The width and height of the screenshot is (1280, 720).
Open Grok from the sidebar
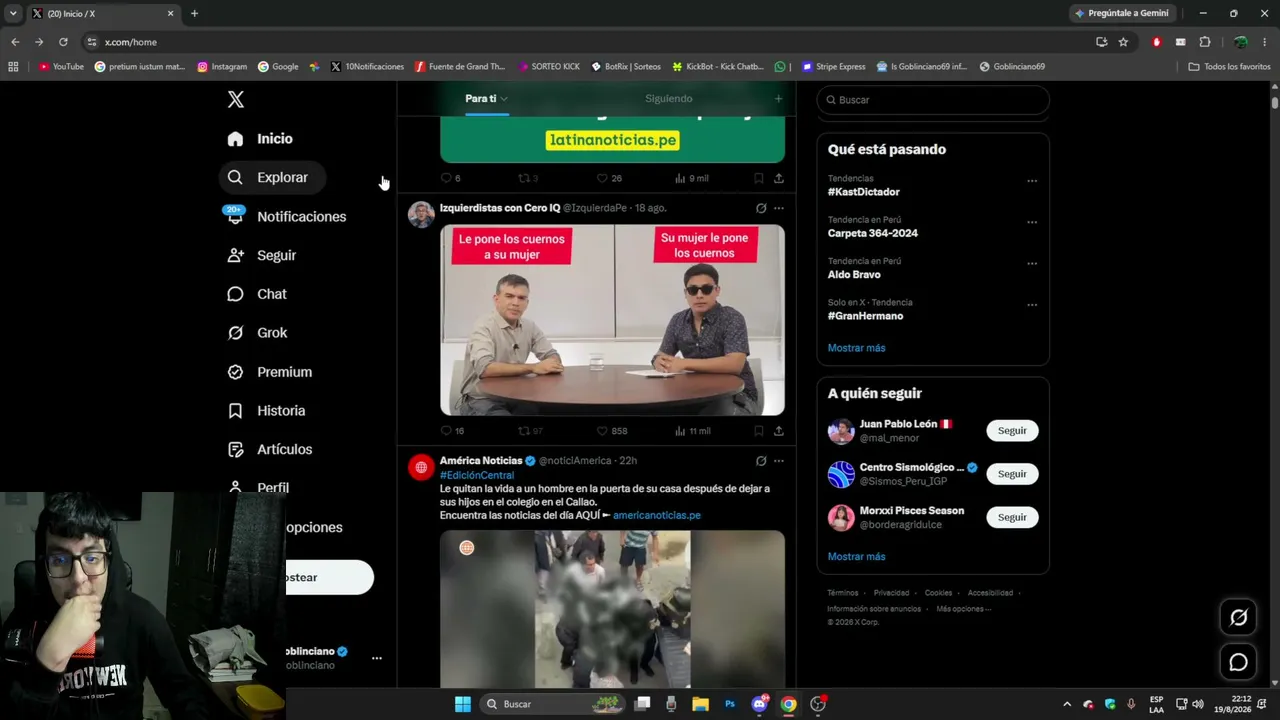(x=258, y=333)
